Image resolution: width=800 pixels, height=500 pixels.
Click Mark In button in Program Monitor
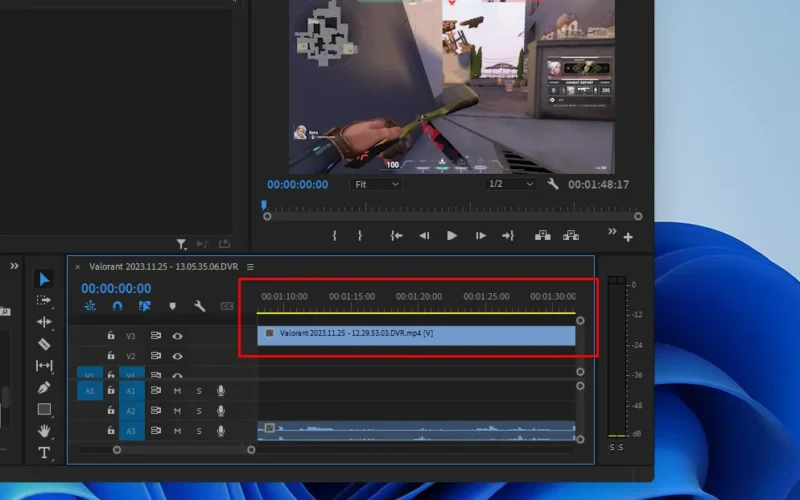point(334,236)
